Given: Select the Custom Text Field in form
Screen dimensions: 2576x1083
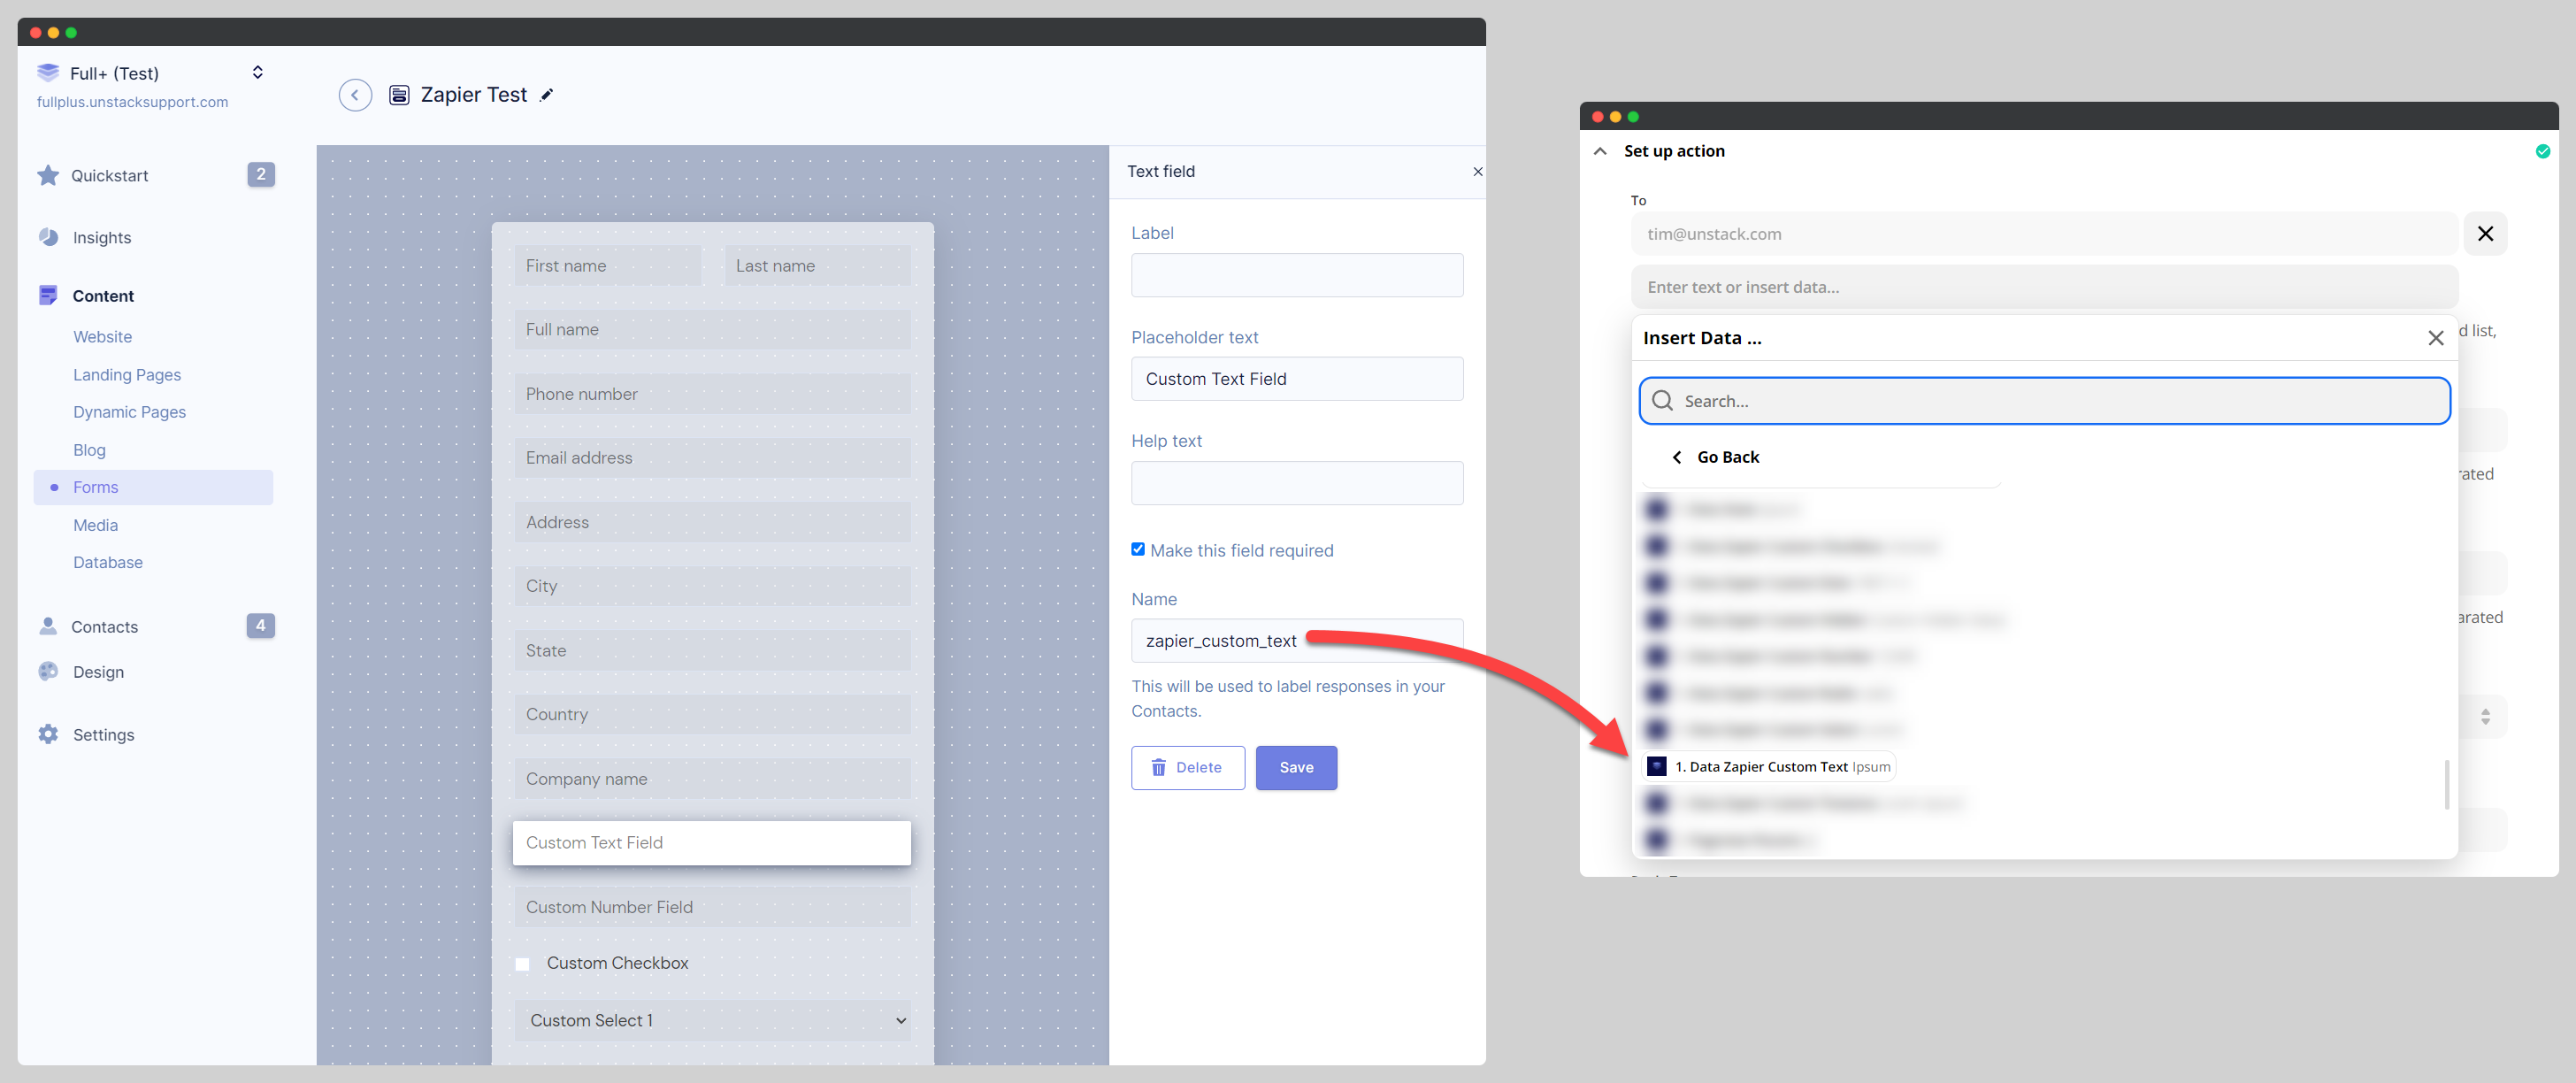Looking at the screenshot, I should coord(712,843).
